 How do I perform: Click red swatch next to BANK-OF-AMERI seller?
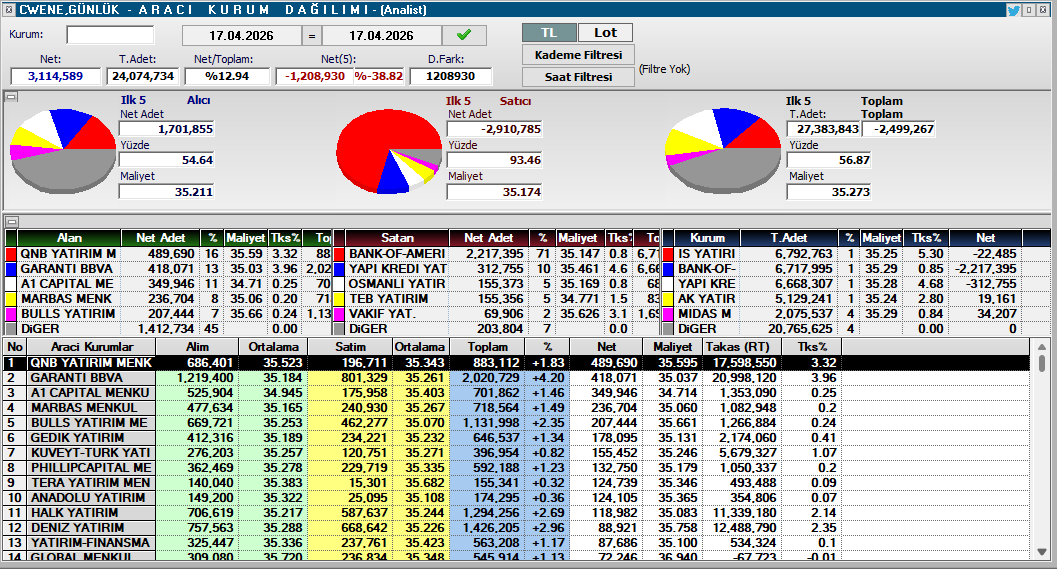[x=339, y=254]
